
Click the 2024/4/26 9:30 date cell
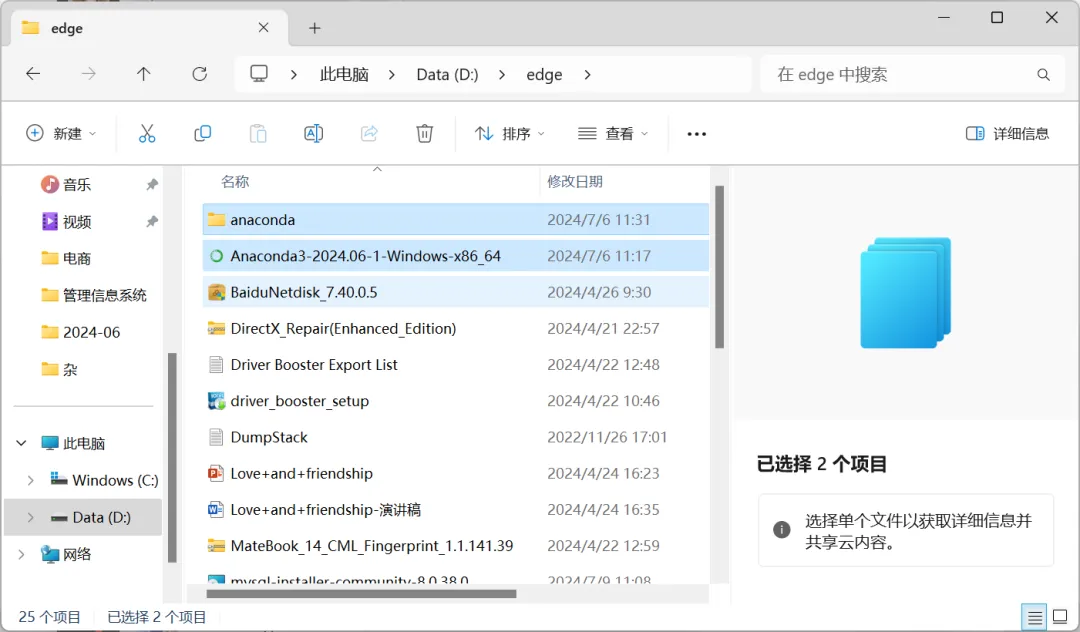point(599,293)
